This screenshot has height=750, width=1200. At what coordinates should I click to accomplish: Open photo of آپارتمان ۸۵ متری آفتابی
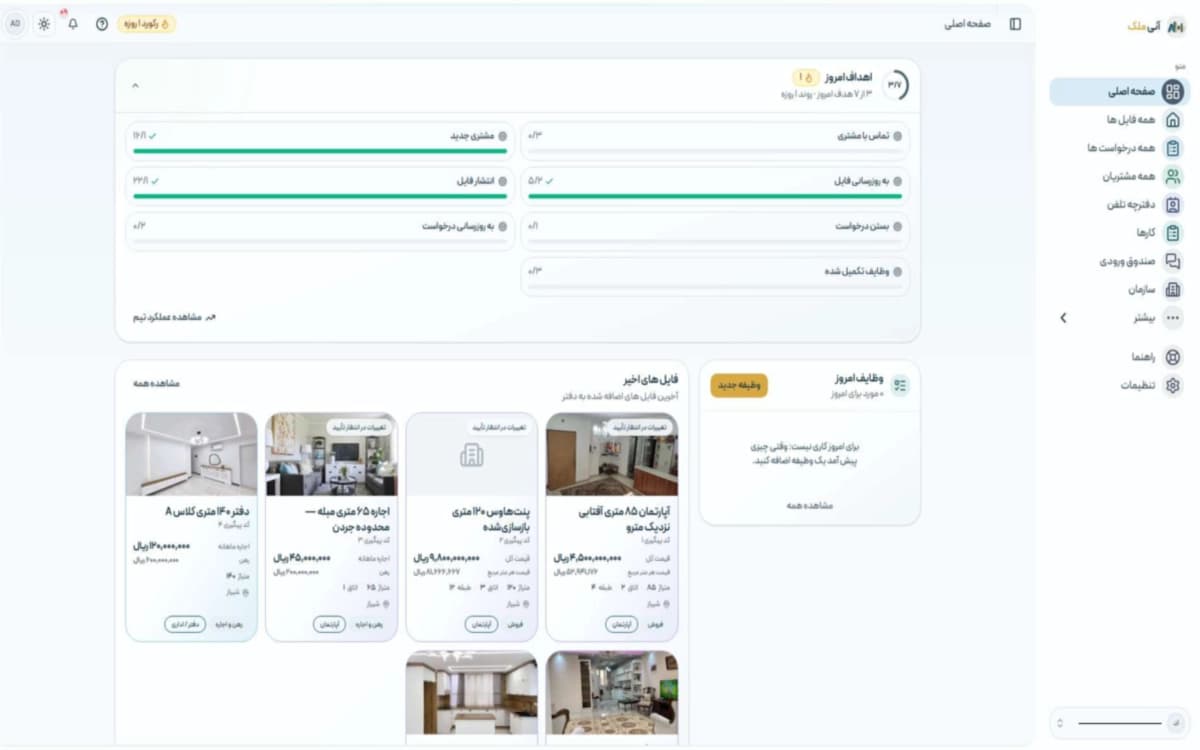[612, 455]
